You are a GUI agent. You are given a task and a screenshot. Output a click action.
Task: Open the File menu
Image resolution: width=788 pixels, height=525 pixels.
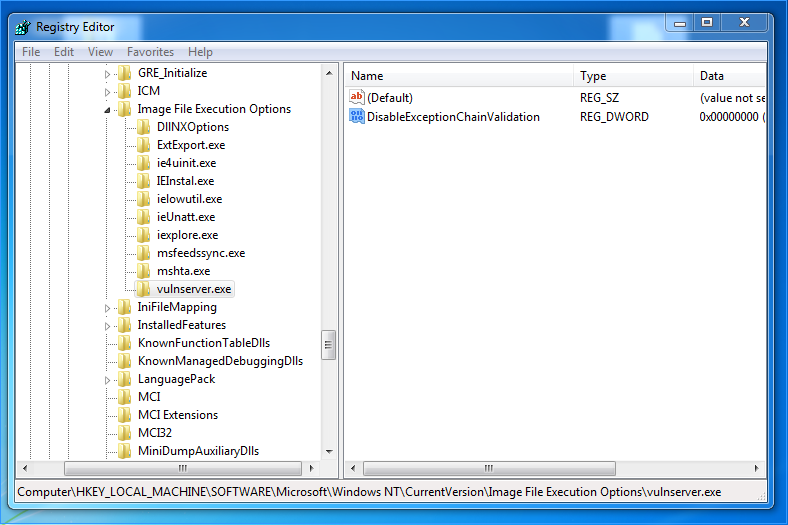(31, 52)
